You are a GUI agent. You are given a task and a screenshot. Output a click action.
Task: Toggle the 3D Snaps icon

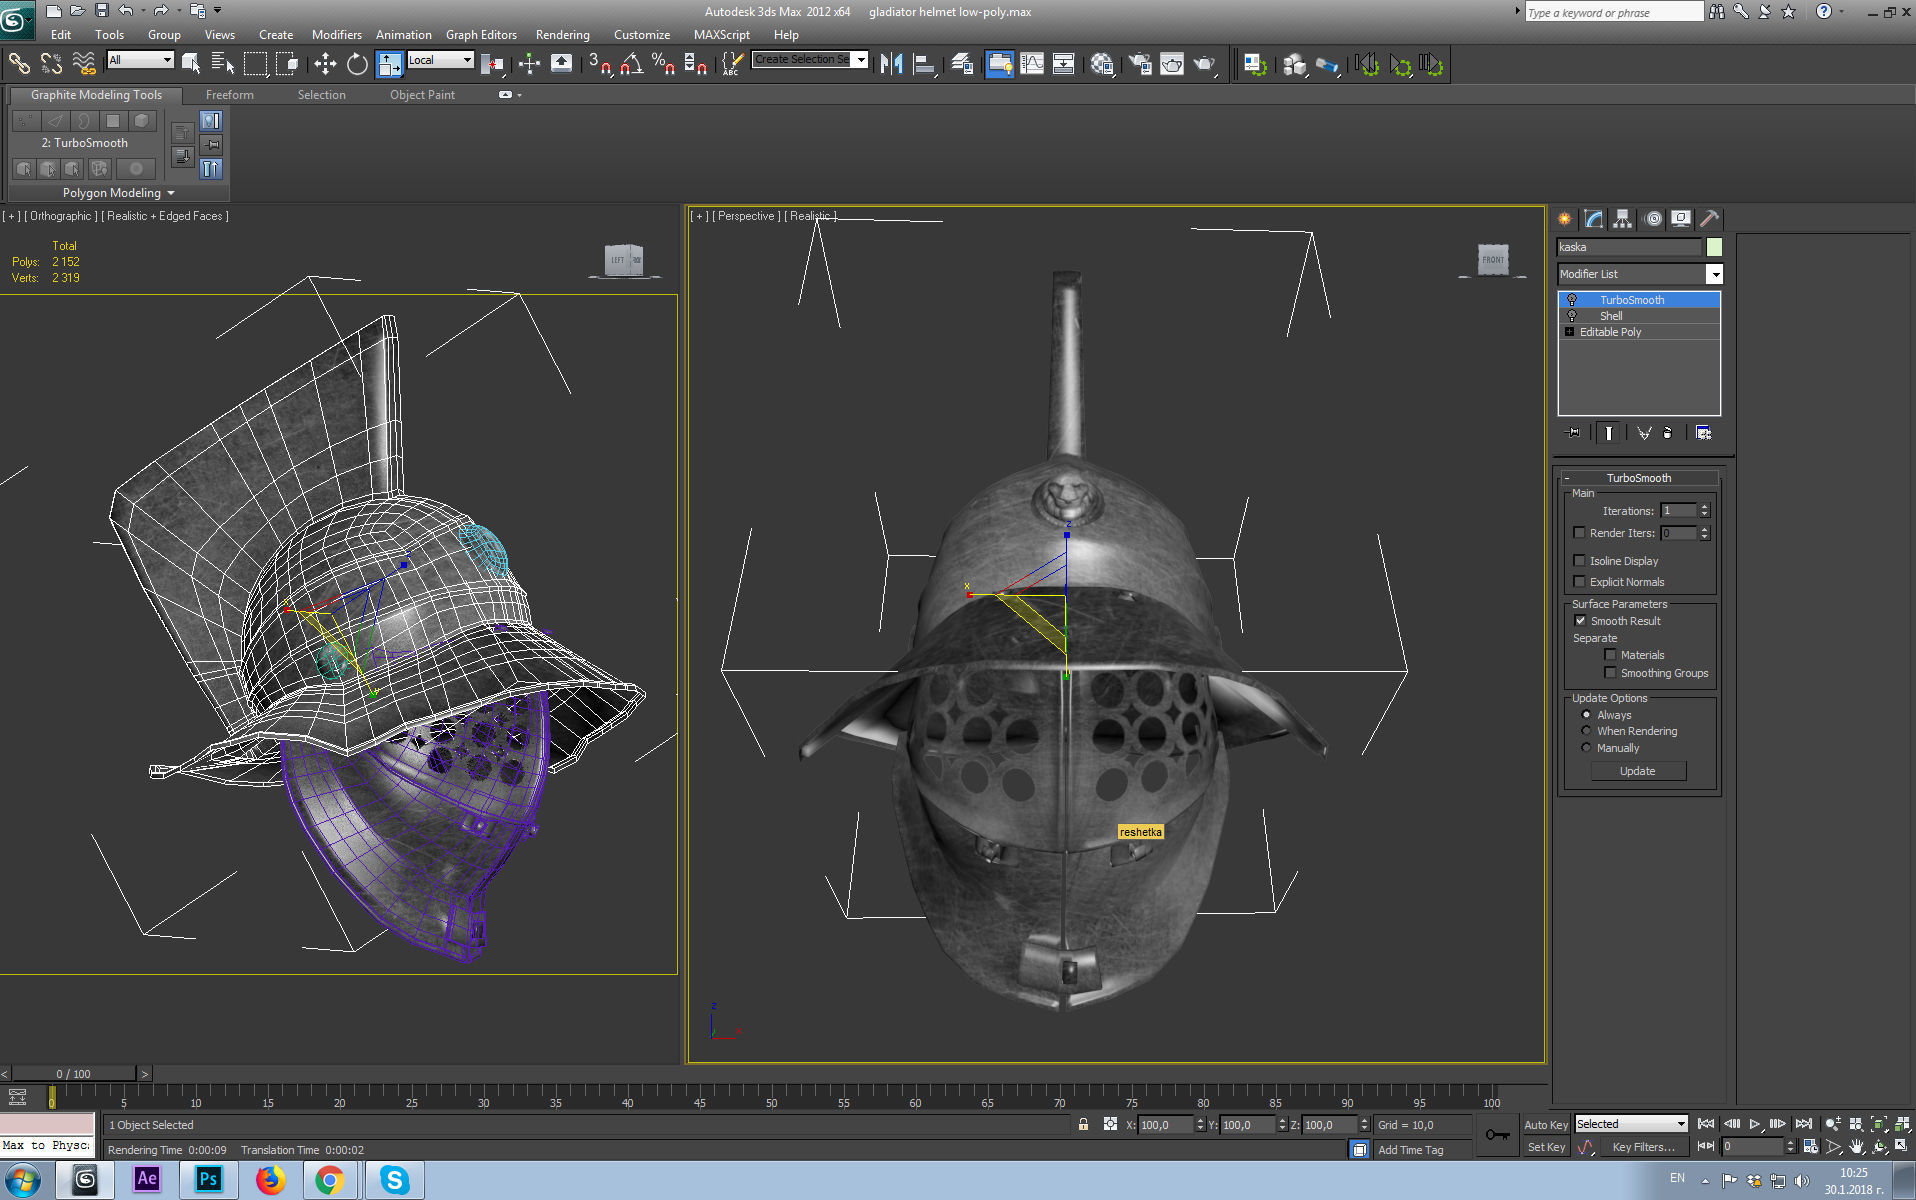[599, 64]
